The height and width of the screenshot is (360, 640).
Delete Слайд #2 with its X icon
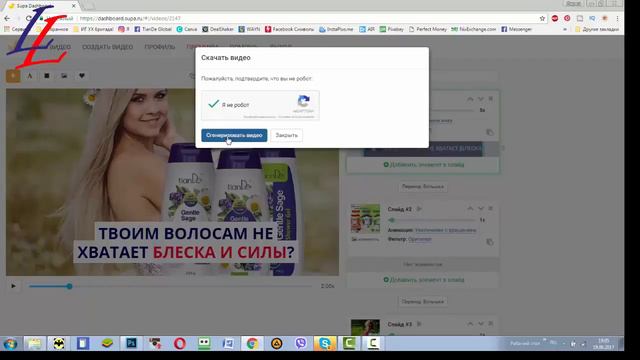(491, 209)
